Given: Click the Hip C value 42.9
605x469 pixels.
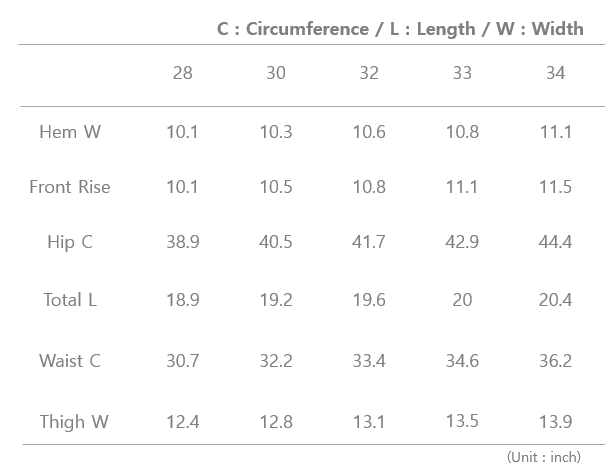Looking at the screenshot, I should (462, 243).
